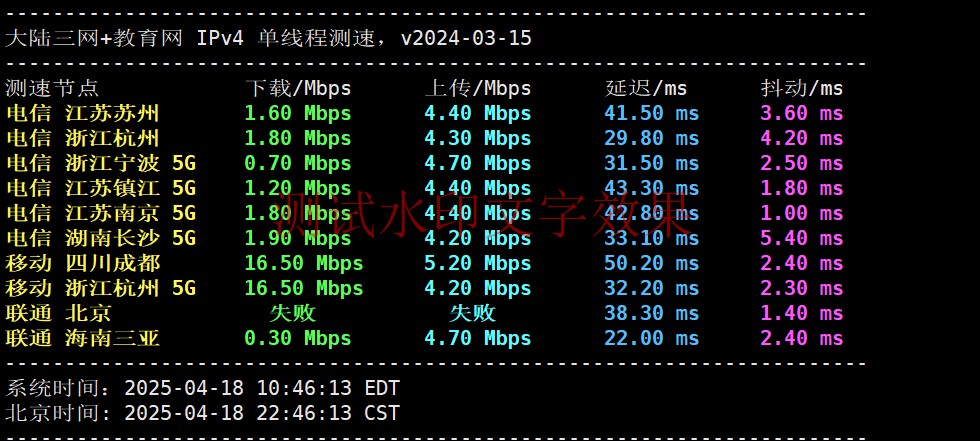Click latency value 33.10 ms
Viewport: 980px width, 441px height.
[x=652, y=238]
